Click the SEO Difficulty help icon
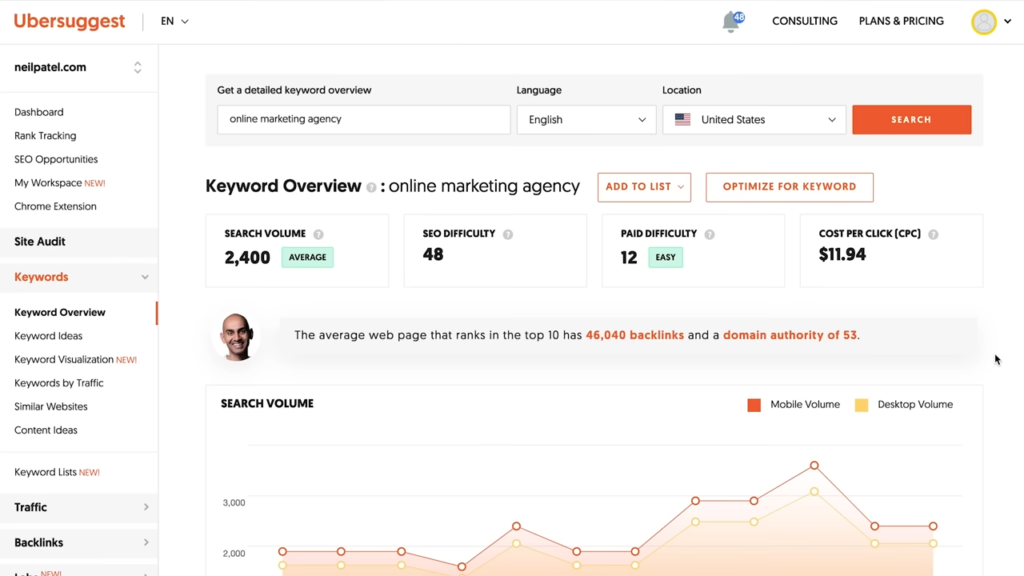1024x576 pixels. click(x=508, y=235)
